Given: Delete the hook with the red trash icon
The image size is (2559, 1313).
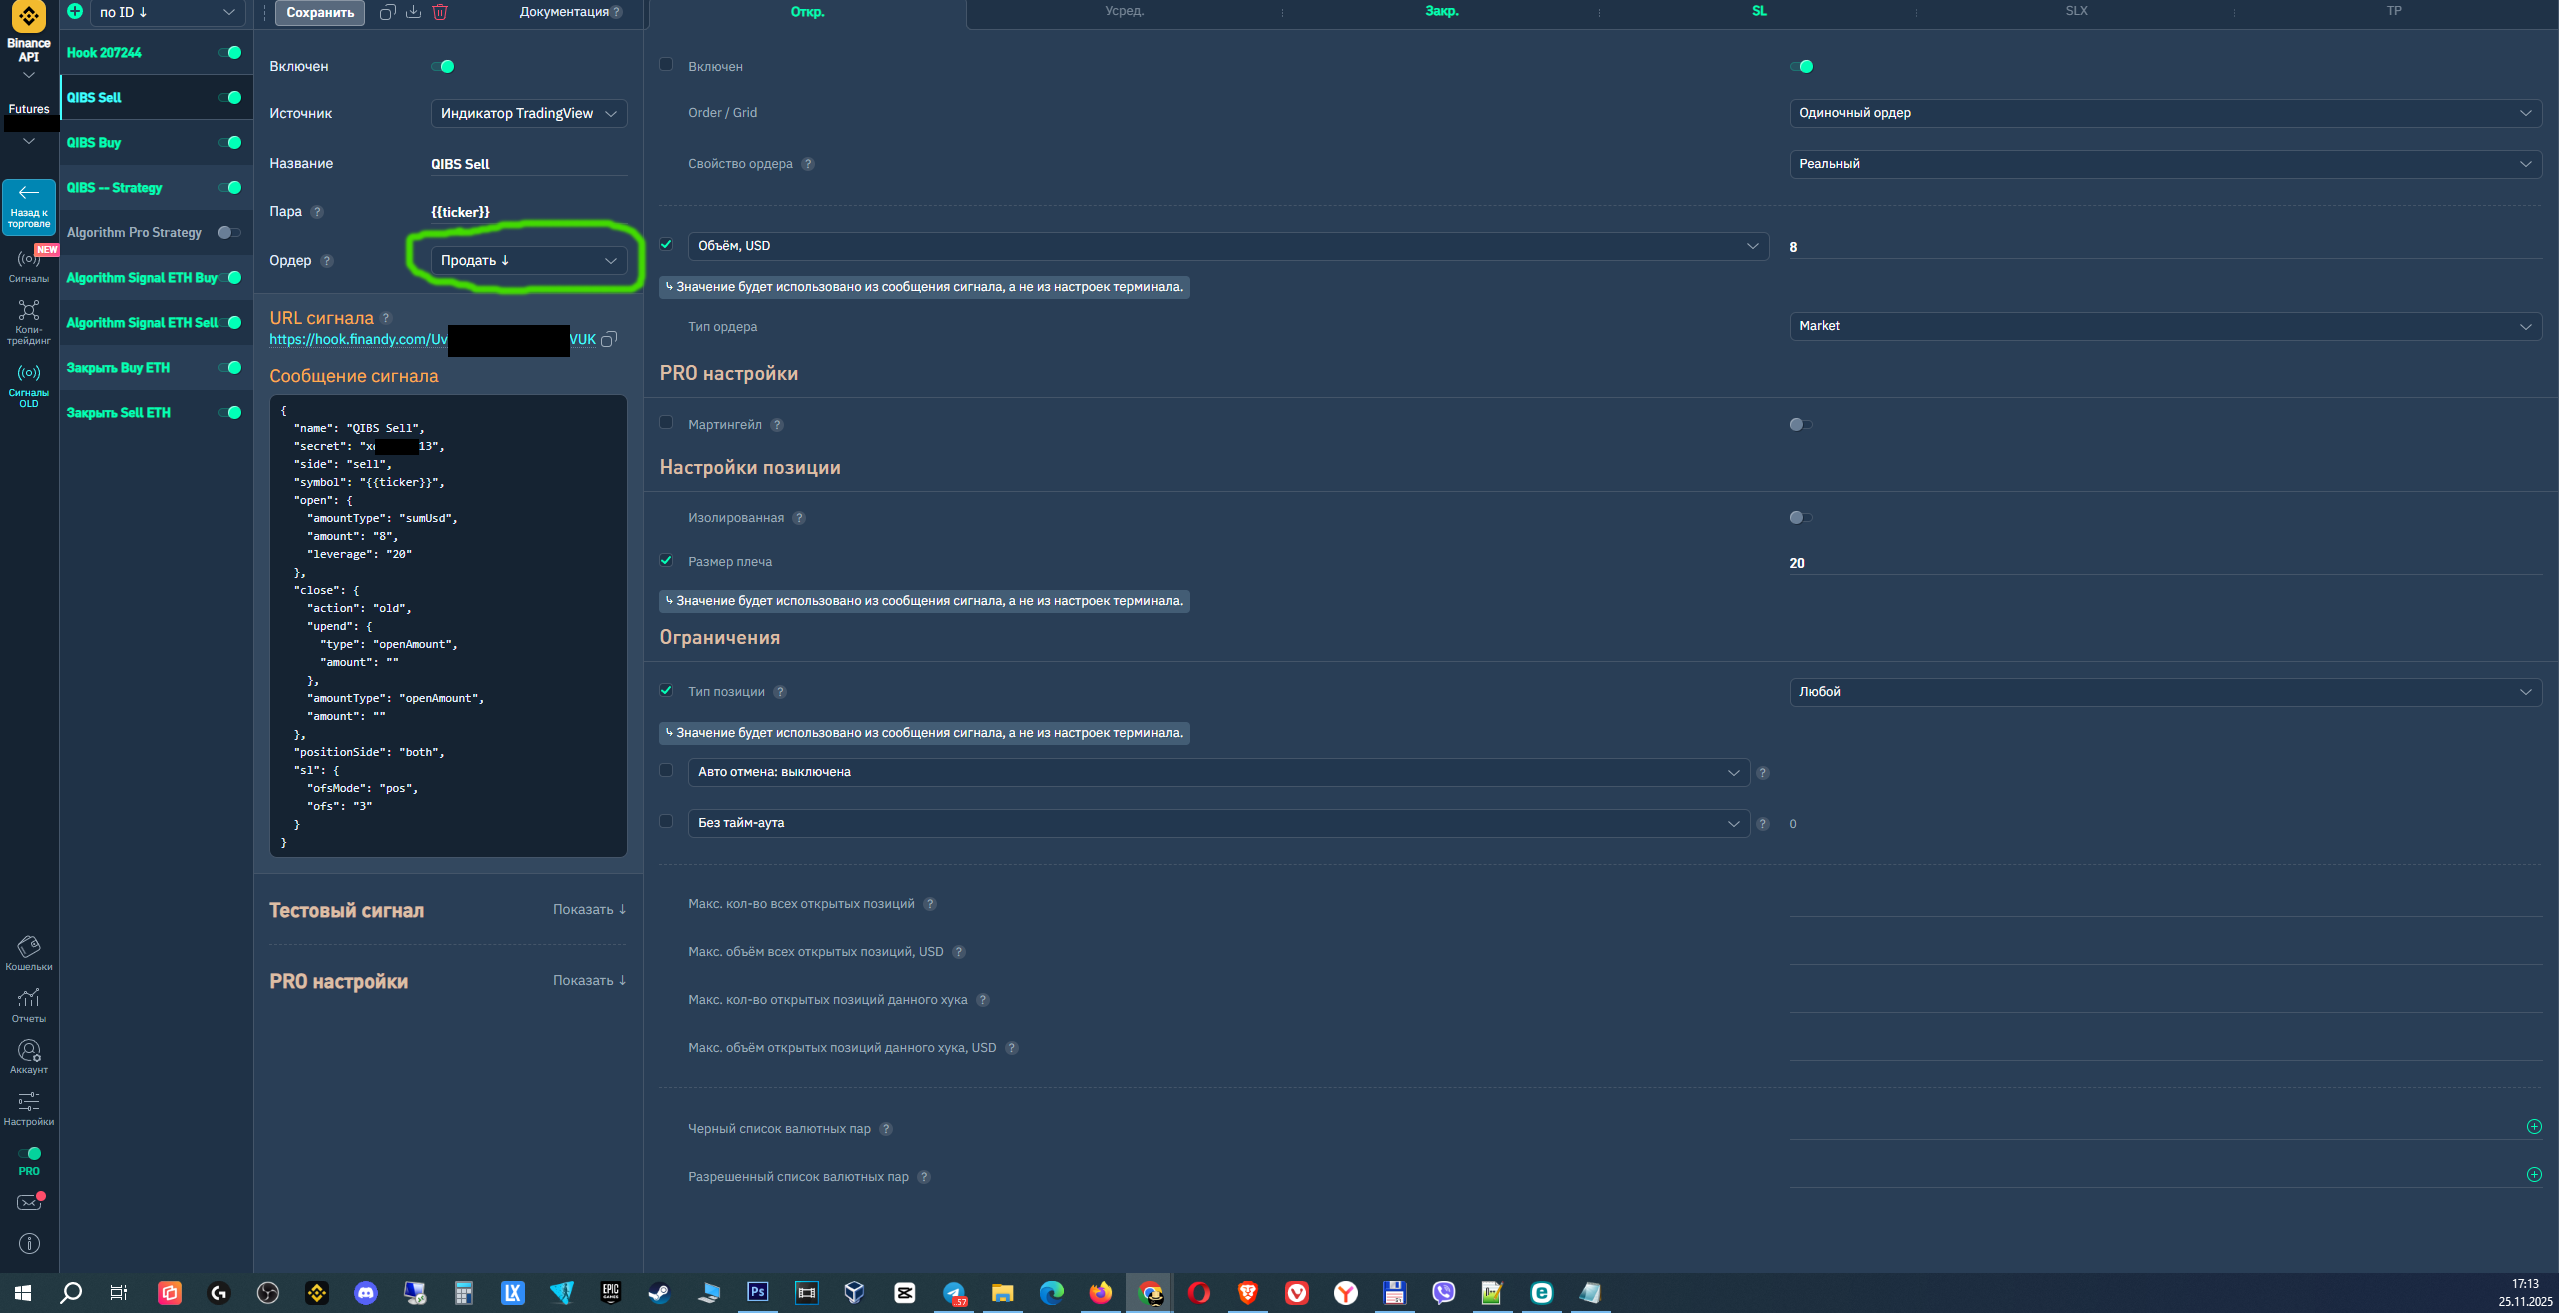Looking at the screenshot, I should pyautogui.click(x=440, y=12).
